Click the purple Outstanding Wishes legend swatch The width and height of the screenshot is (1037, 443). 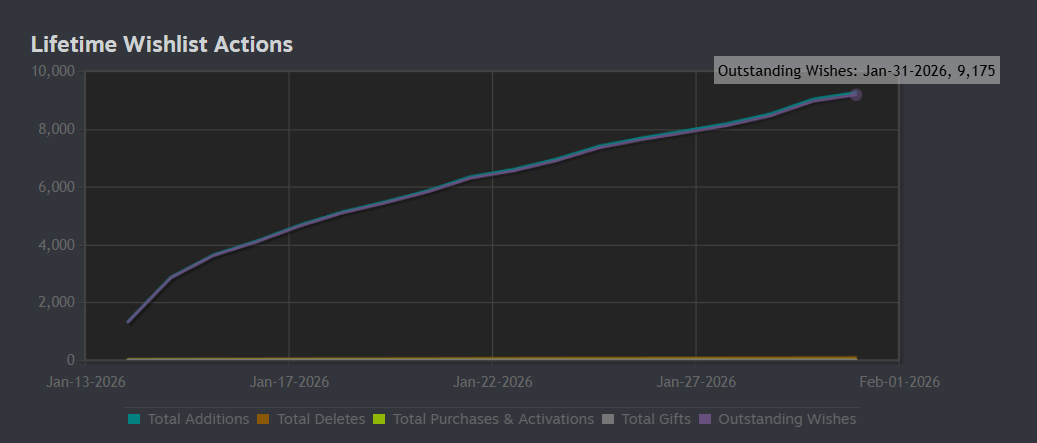coord(705,419)
